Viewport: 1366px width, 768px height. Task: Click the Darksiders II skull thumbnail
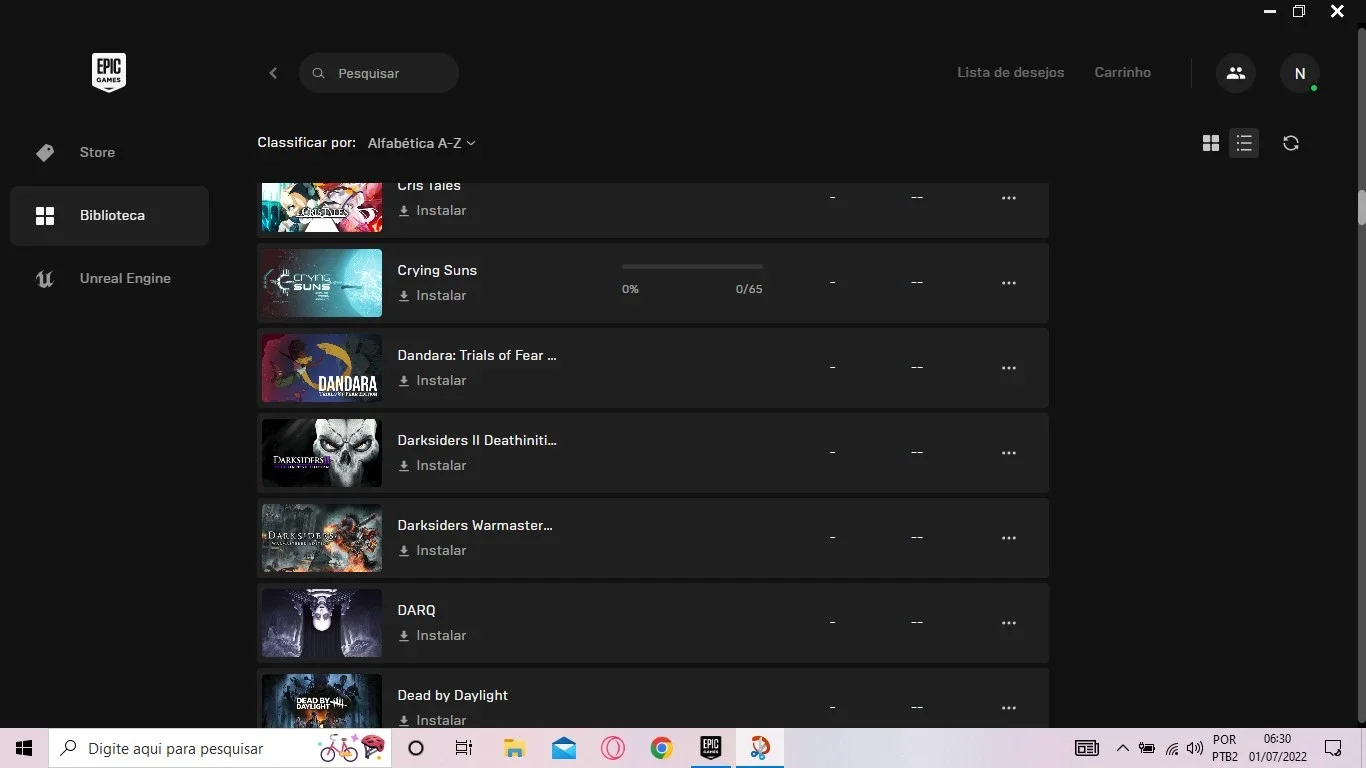point(322,453)
